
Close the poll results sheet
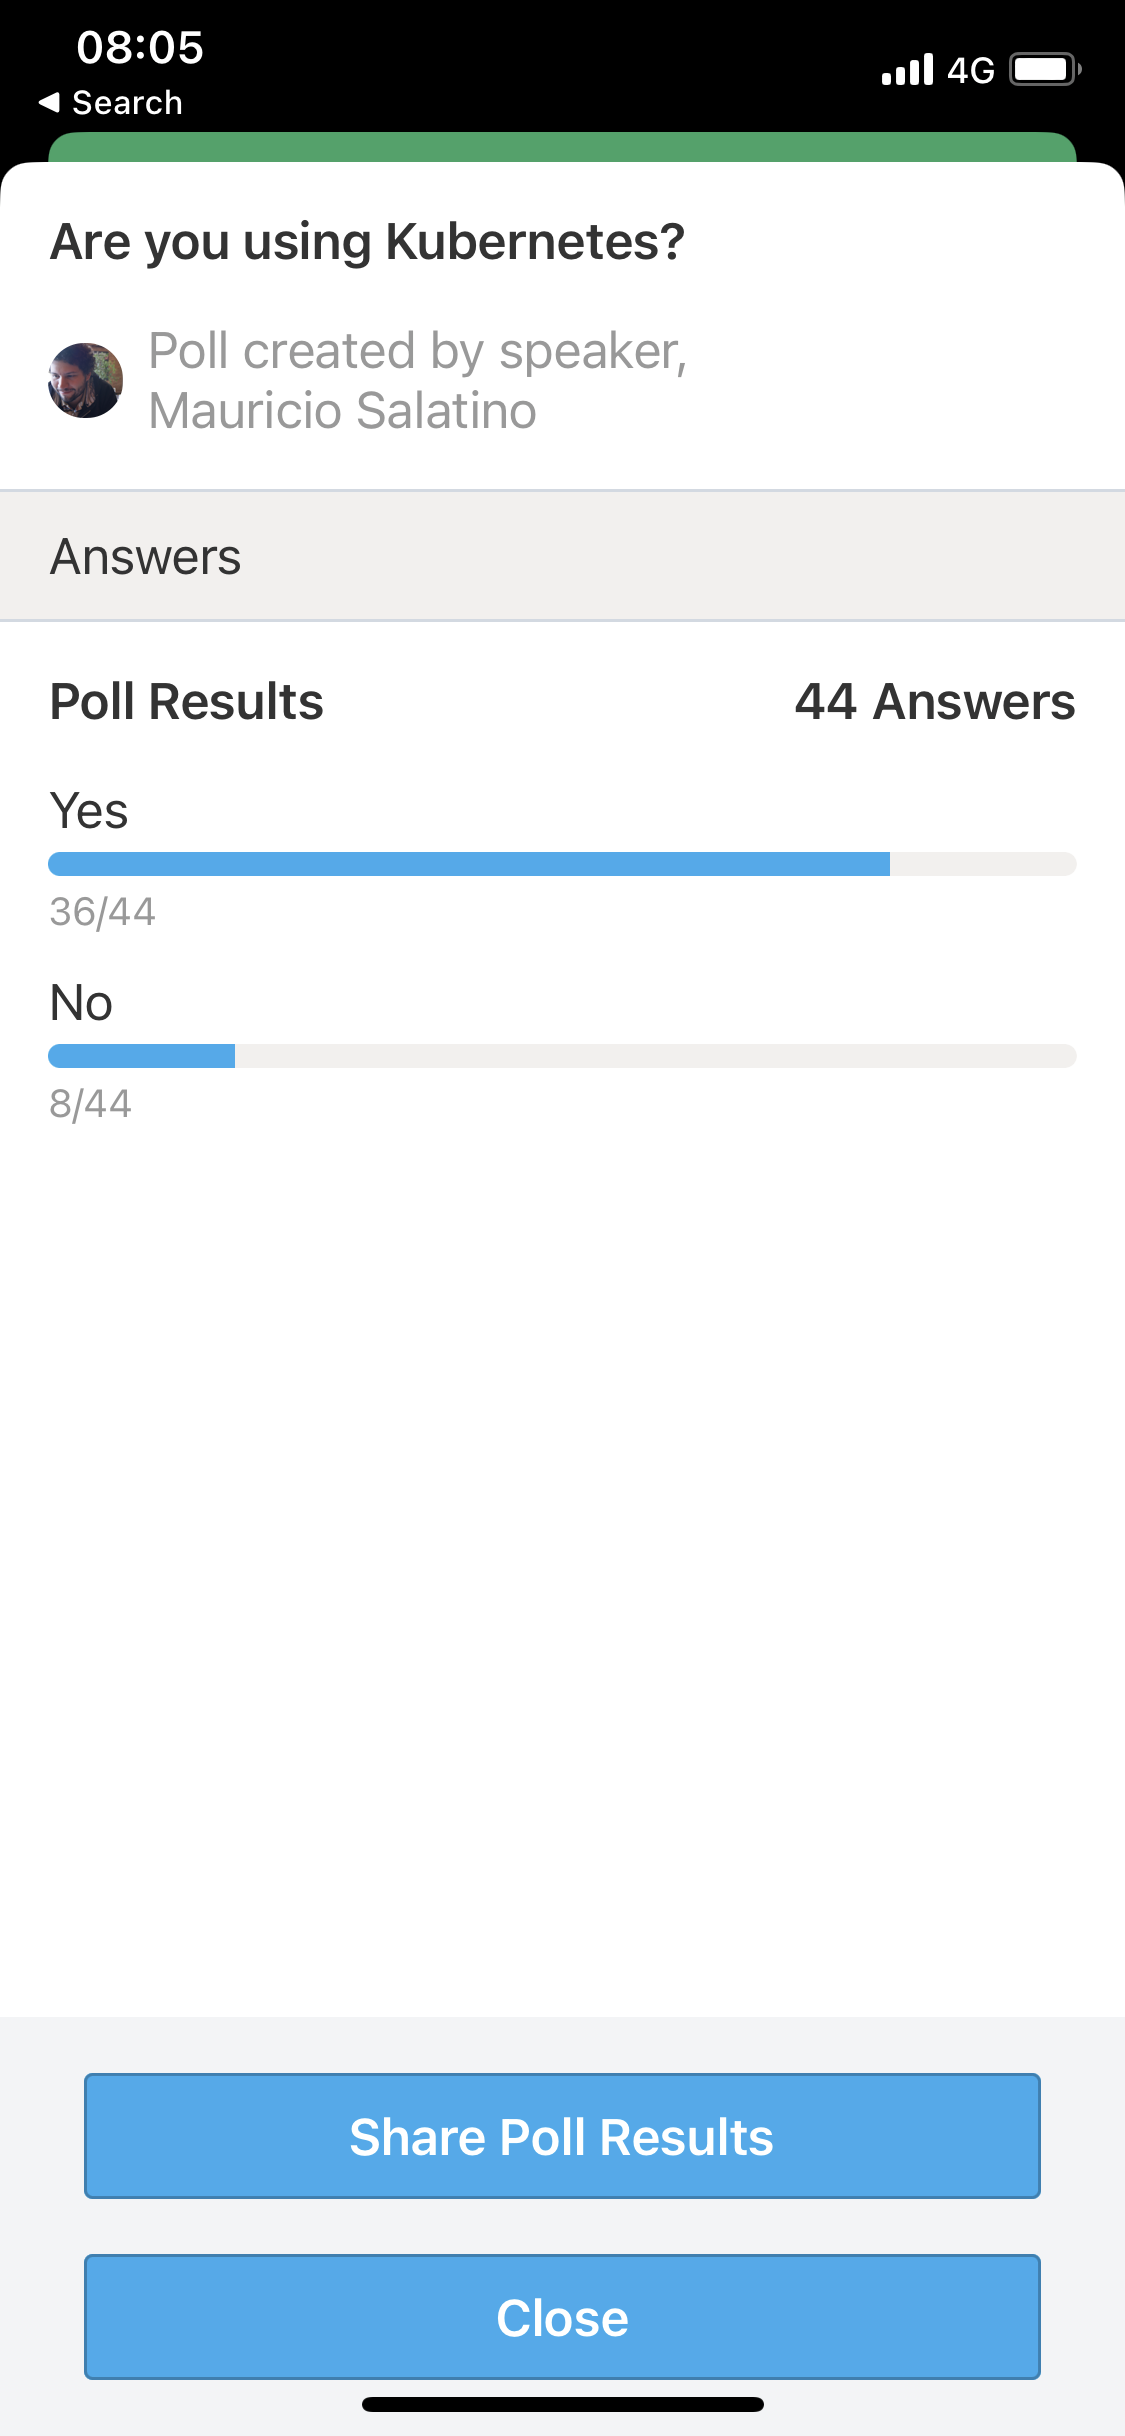562,2317
